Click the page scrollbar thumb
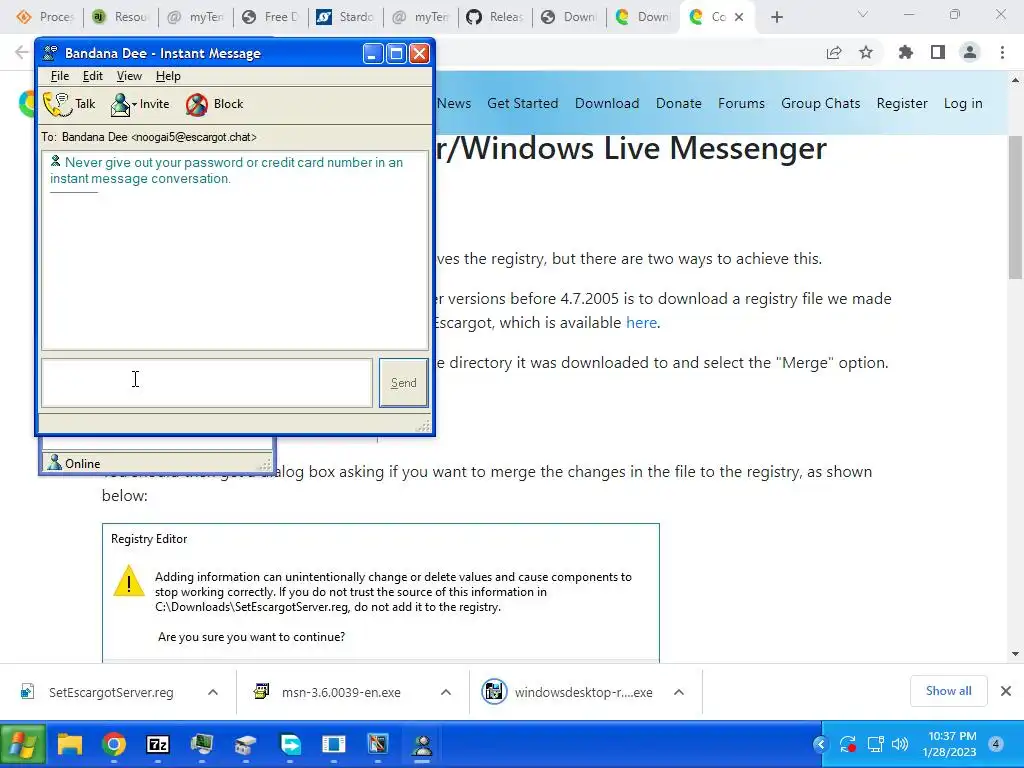Screen dimensions: 1024x768 pos(1016,208)
